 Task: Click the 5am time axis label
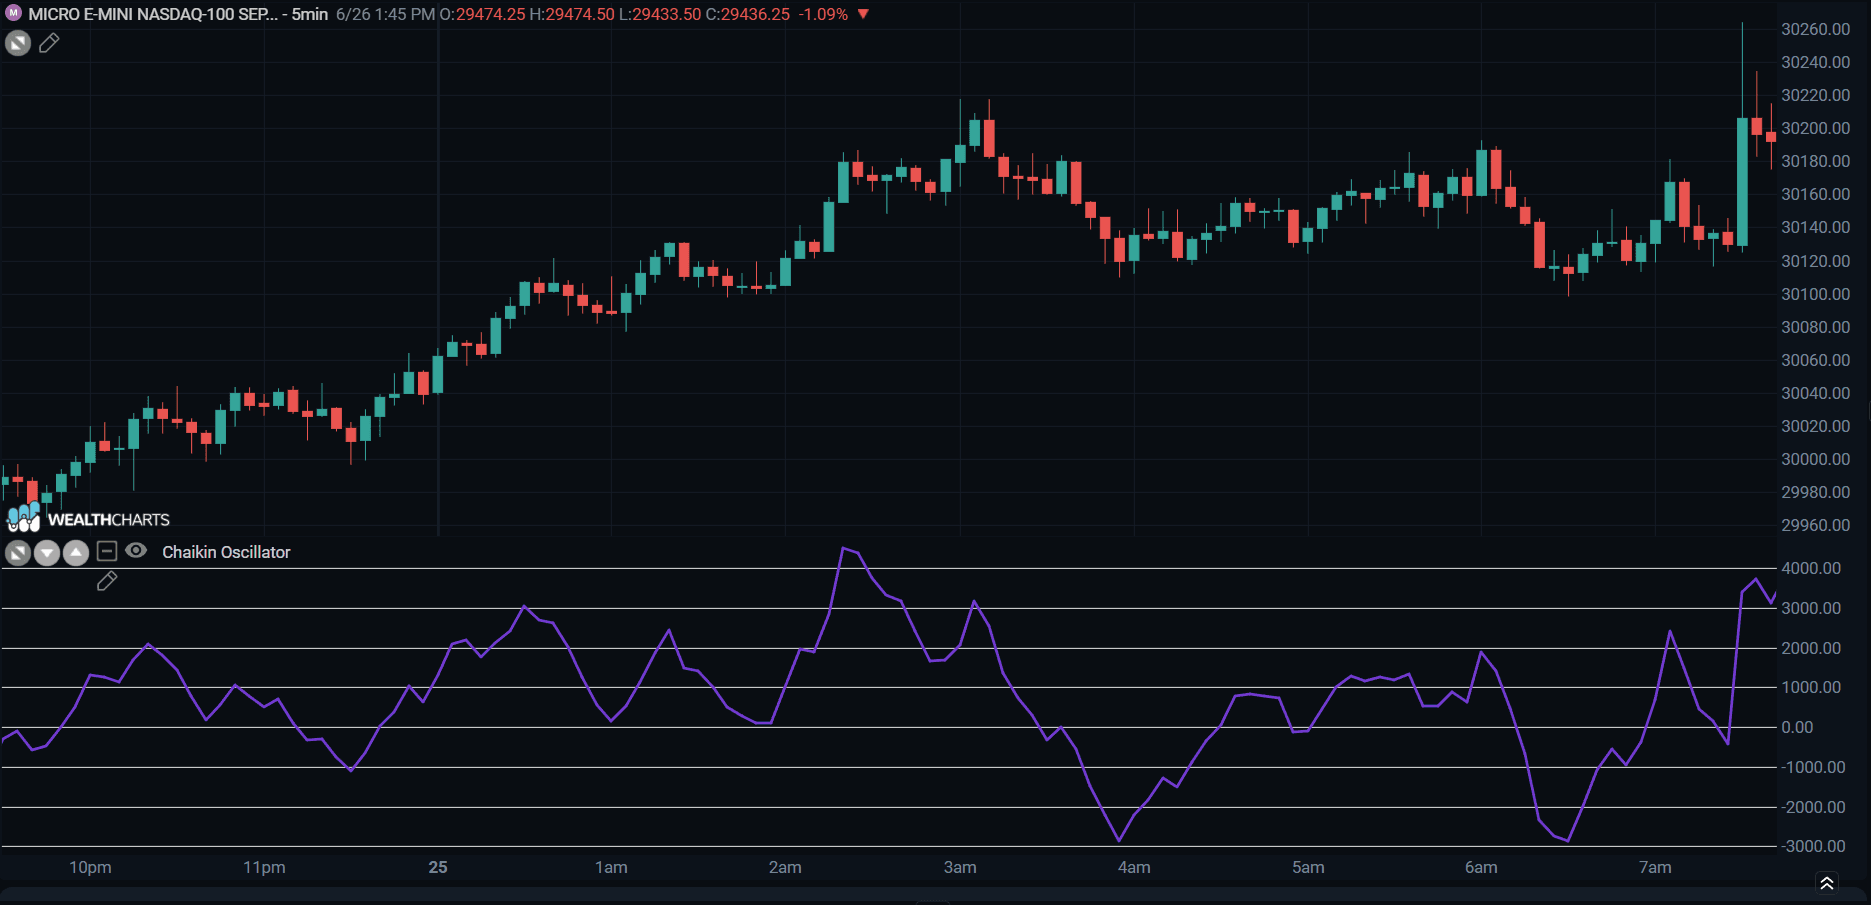1308,867
